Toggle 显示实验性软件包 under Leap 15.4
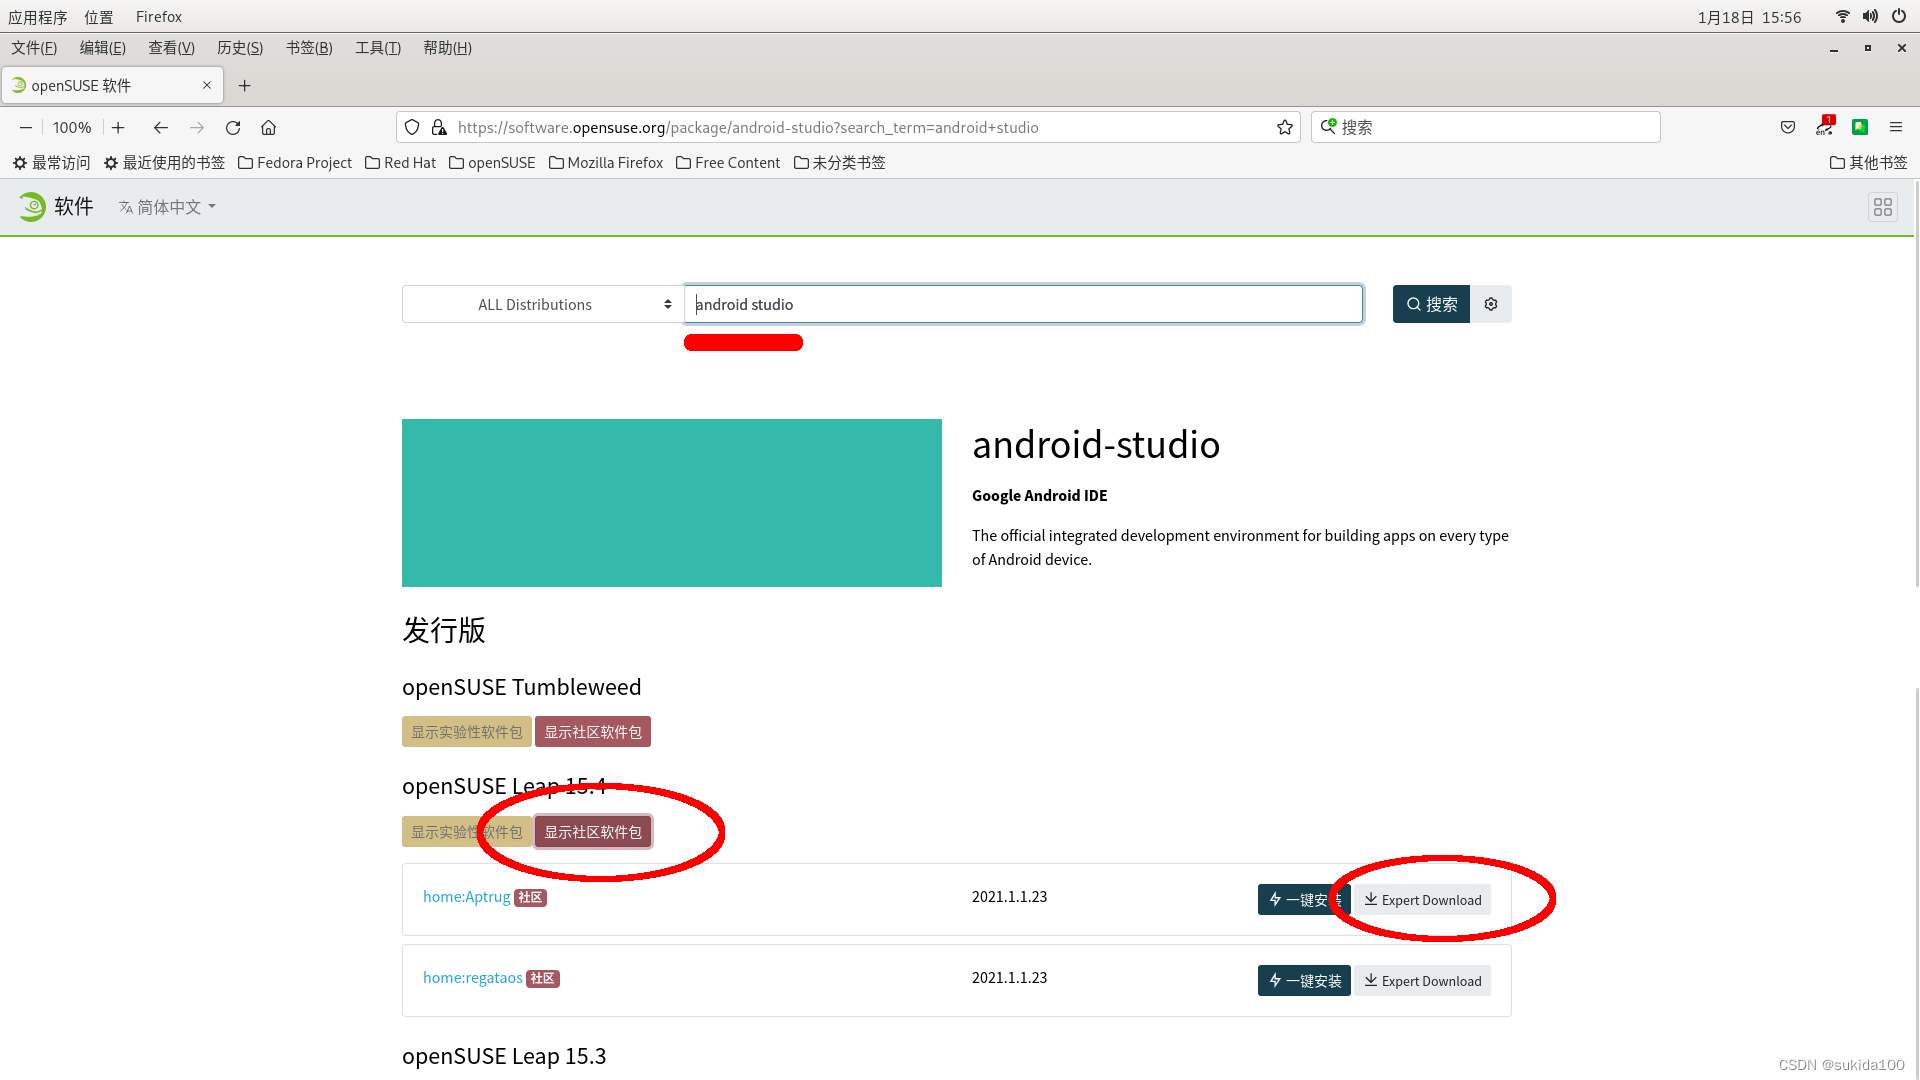 click(x=466, y=832)
